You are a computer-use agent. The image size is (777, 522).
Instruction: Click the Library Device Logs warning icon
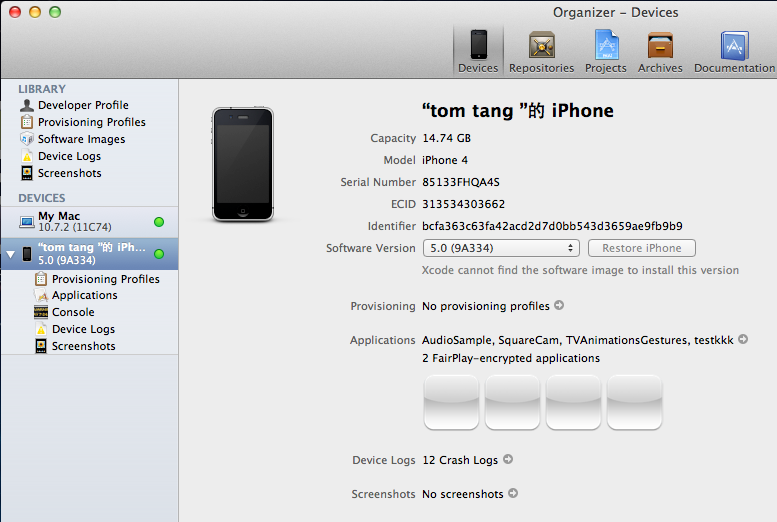27,156
